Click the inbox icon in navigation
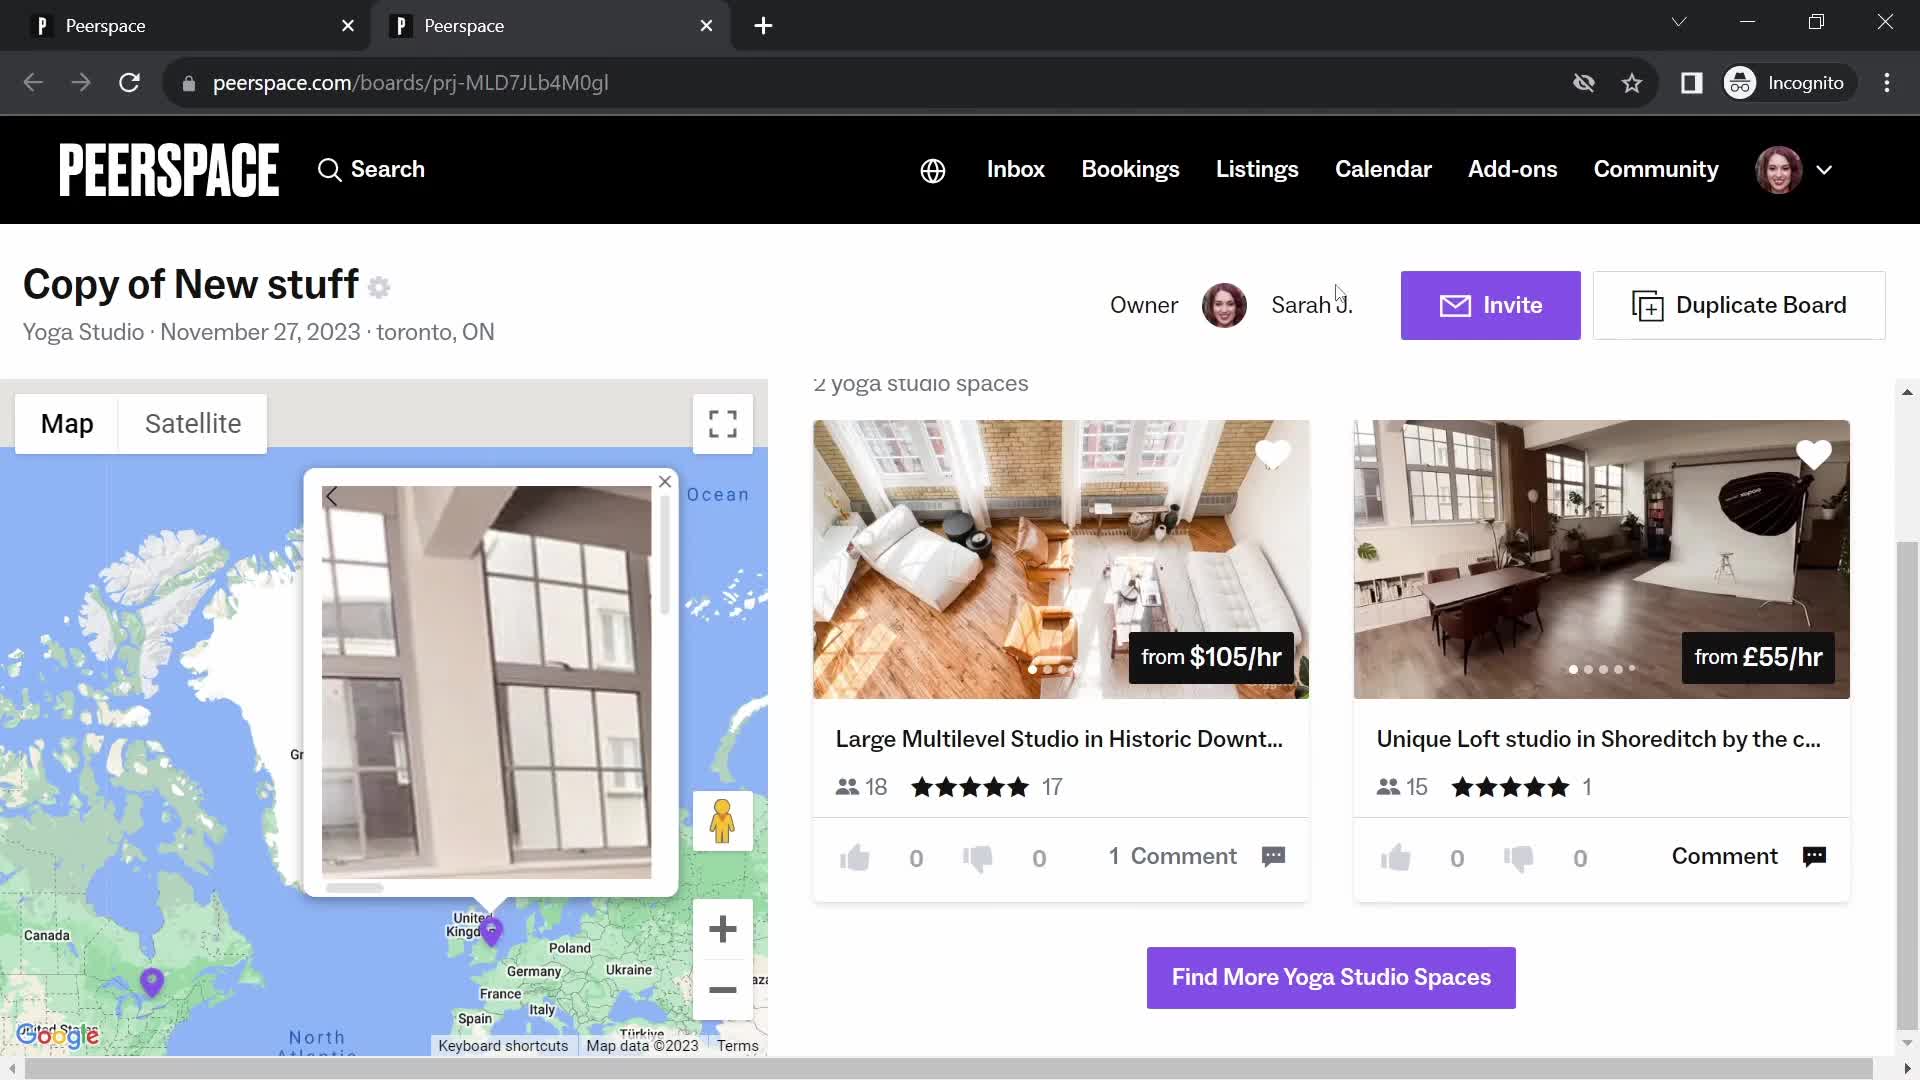 [x=1015, y=169]
